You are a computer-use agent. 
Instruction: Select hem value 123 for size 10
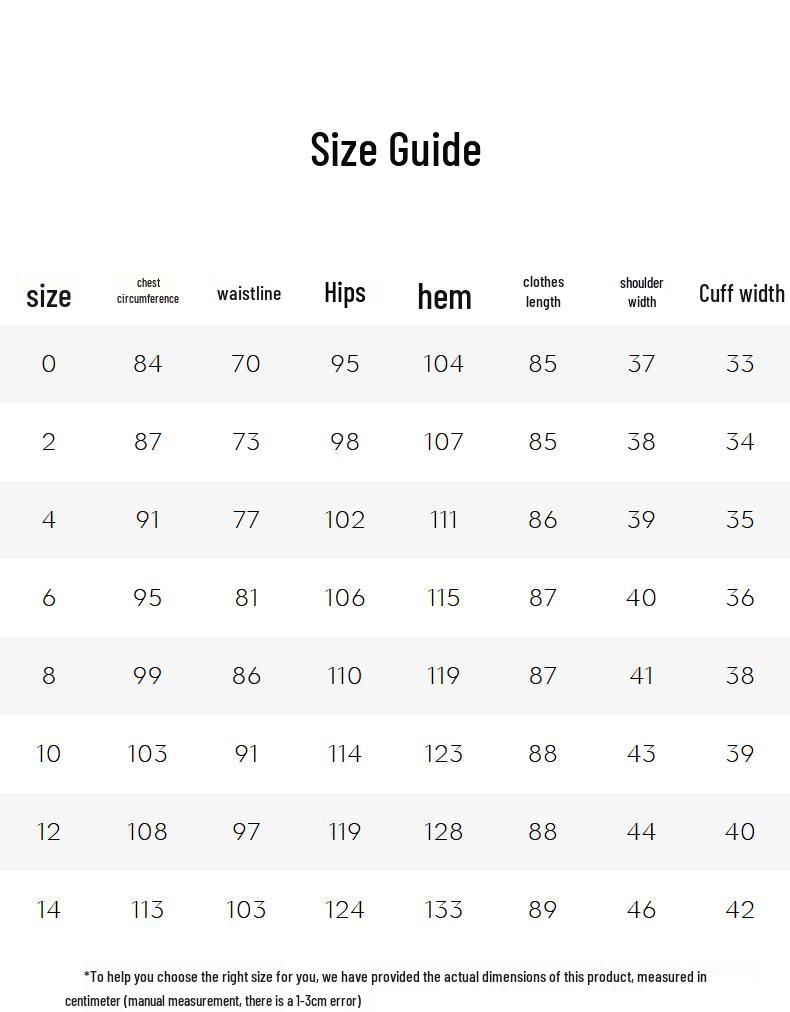[x=443, y=754]
